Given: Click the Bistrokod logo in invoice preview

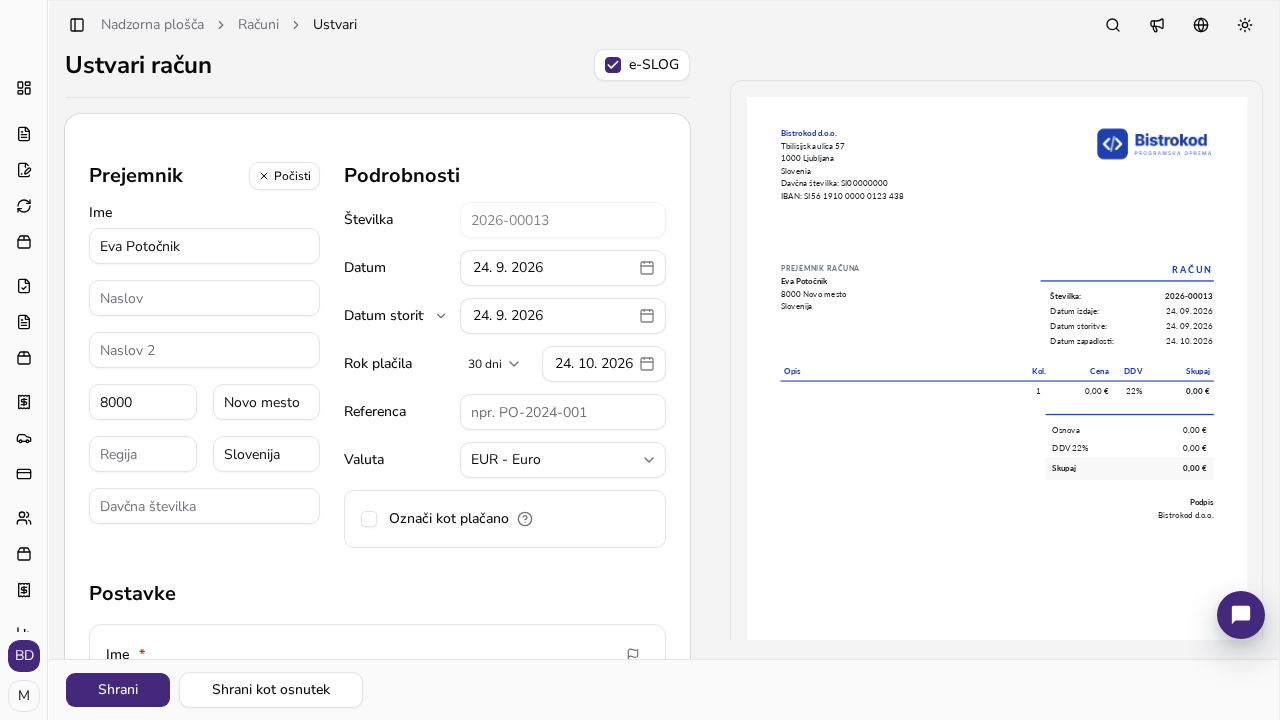Looking at the screenshot, I should (1155, 144).
